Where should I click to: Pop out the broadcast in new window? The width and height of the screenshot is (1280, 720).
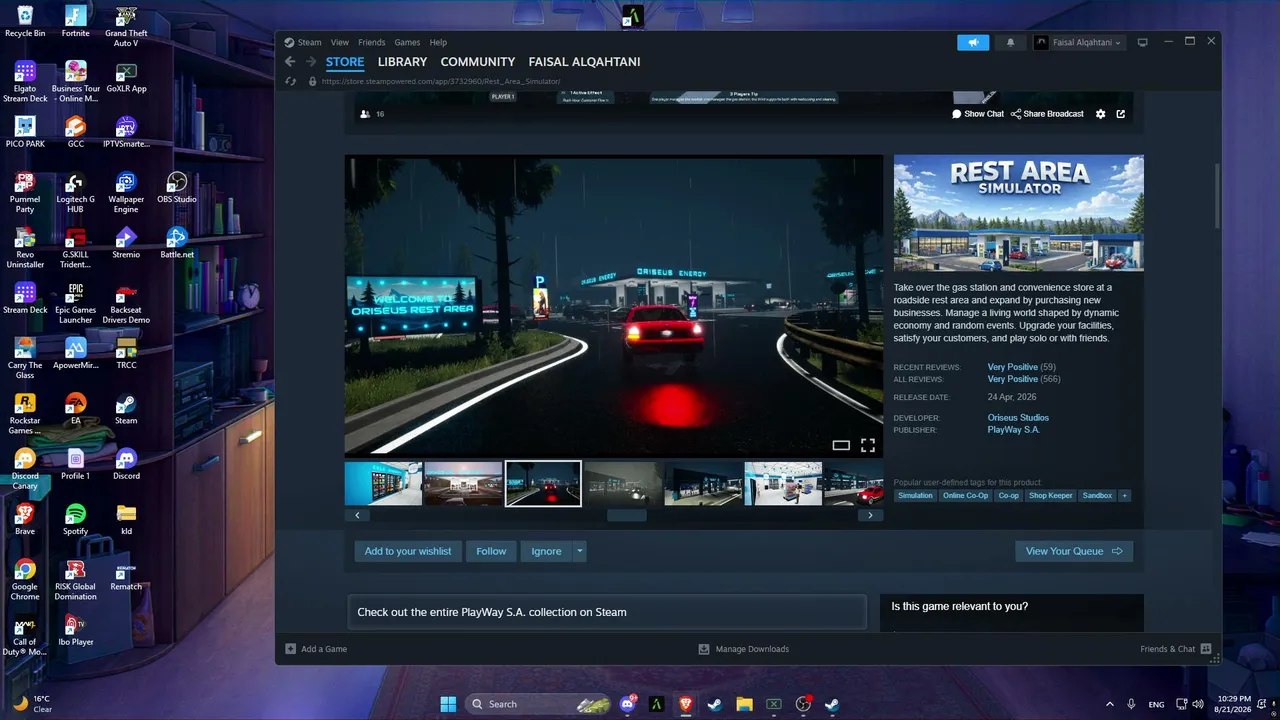coord(1121,114)
